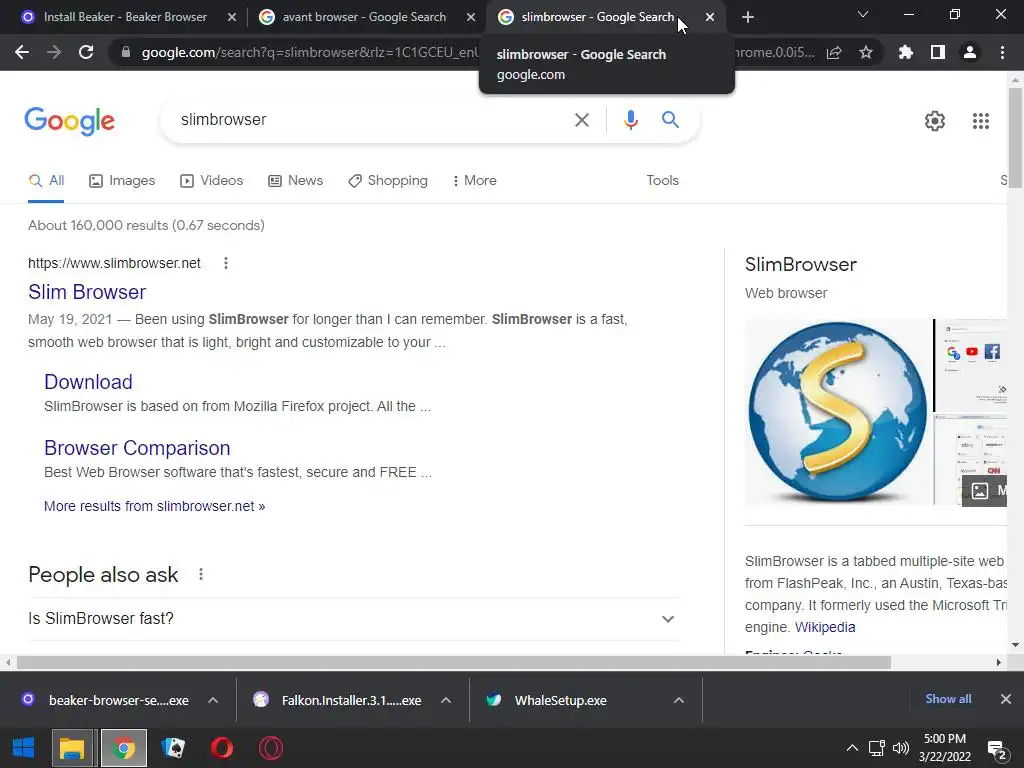Viewport: 1024px width, 768px height.
Task: Open the tab search dropdown
Action: click(x=863, y=14)
